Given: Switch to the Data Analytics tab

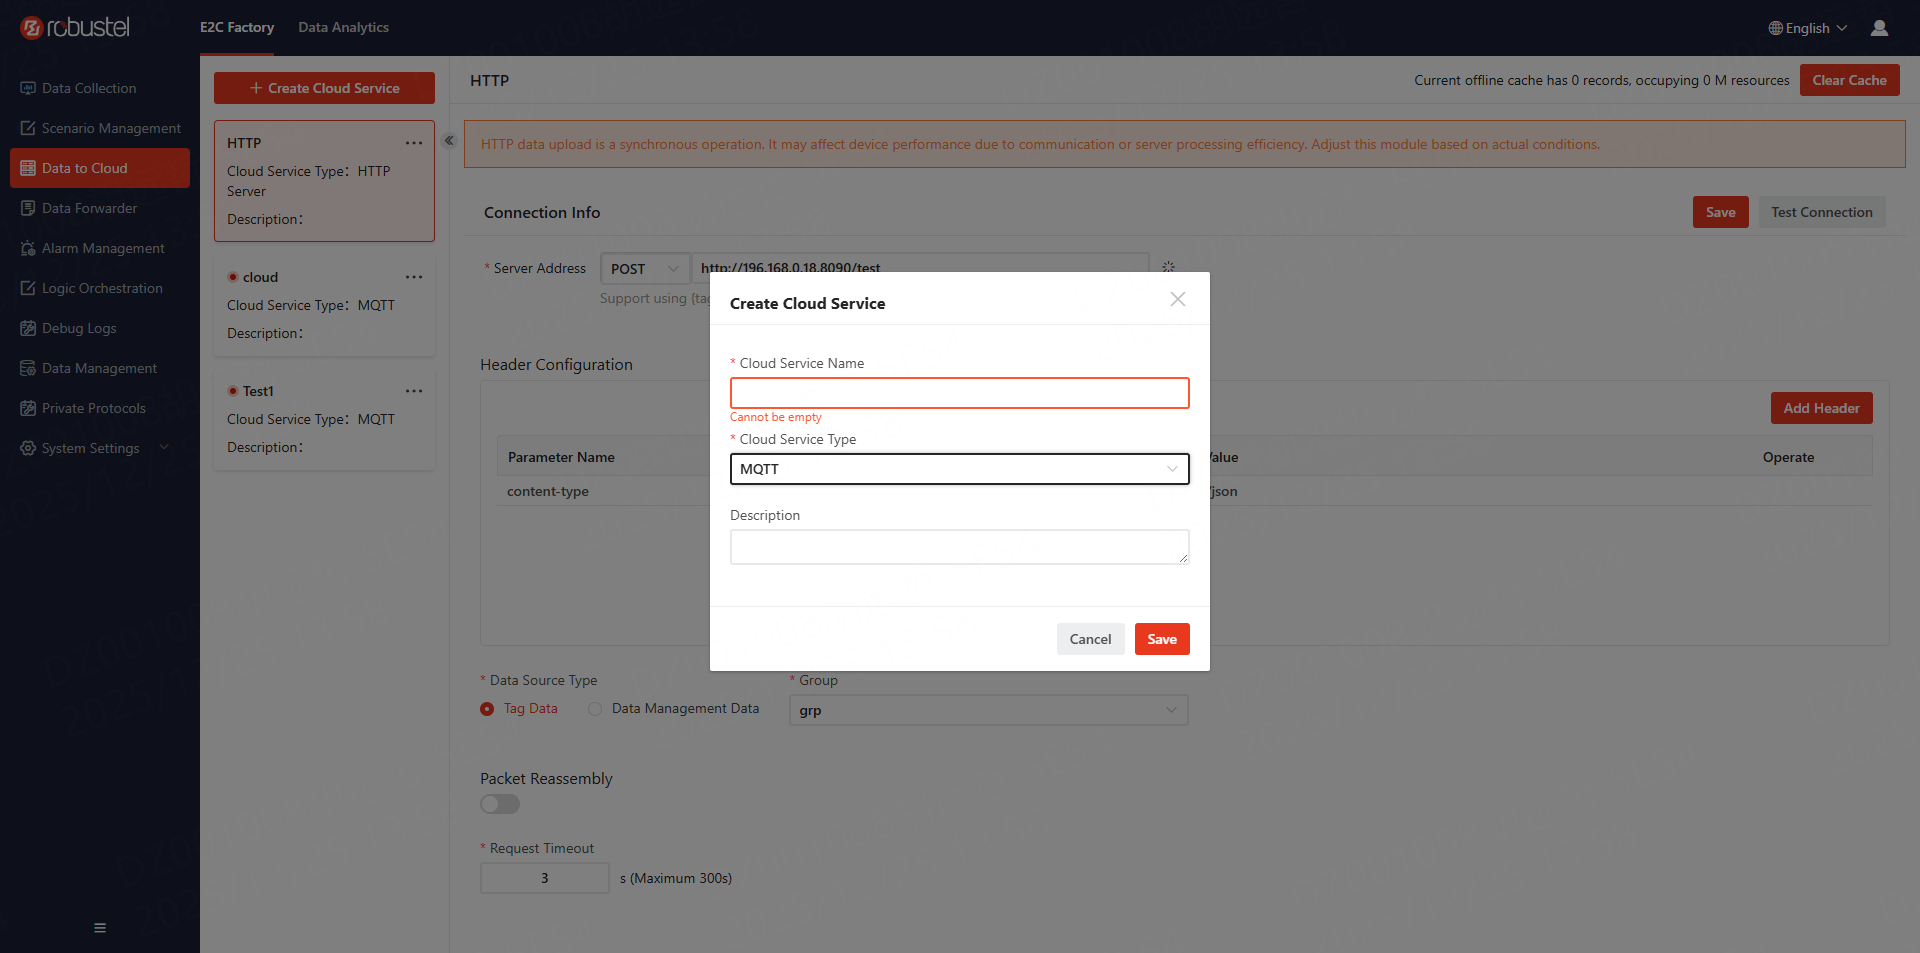Looking at the screenshot, I should pyautogui.click(x=343, y=27).
